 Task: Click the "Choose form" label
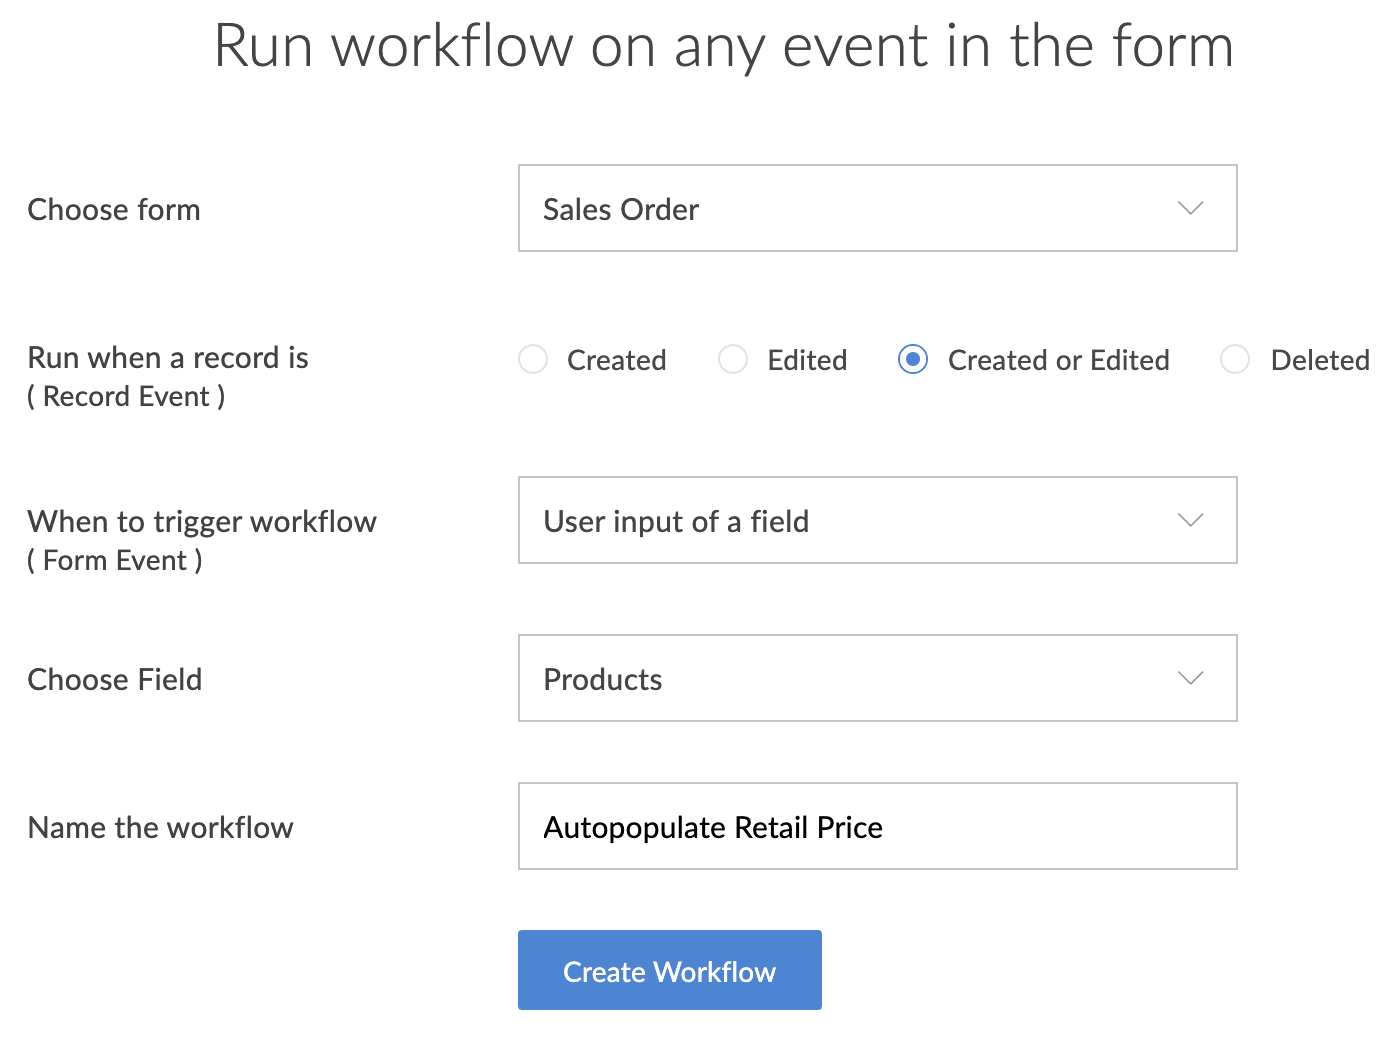pos(114,209)
